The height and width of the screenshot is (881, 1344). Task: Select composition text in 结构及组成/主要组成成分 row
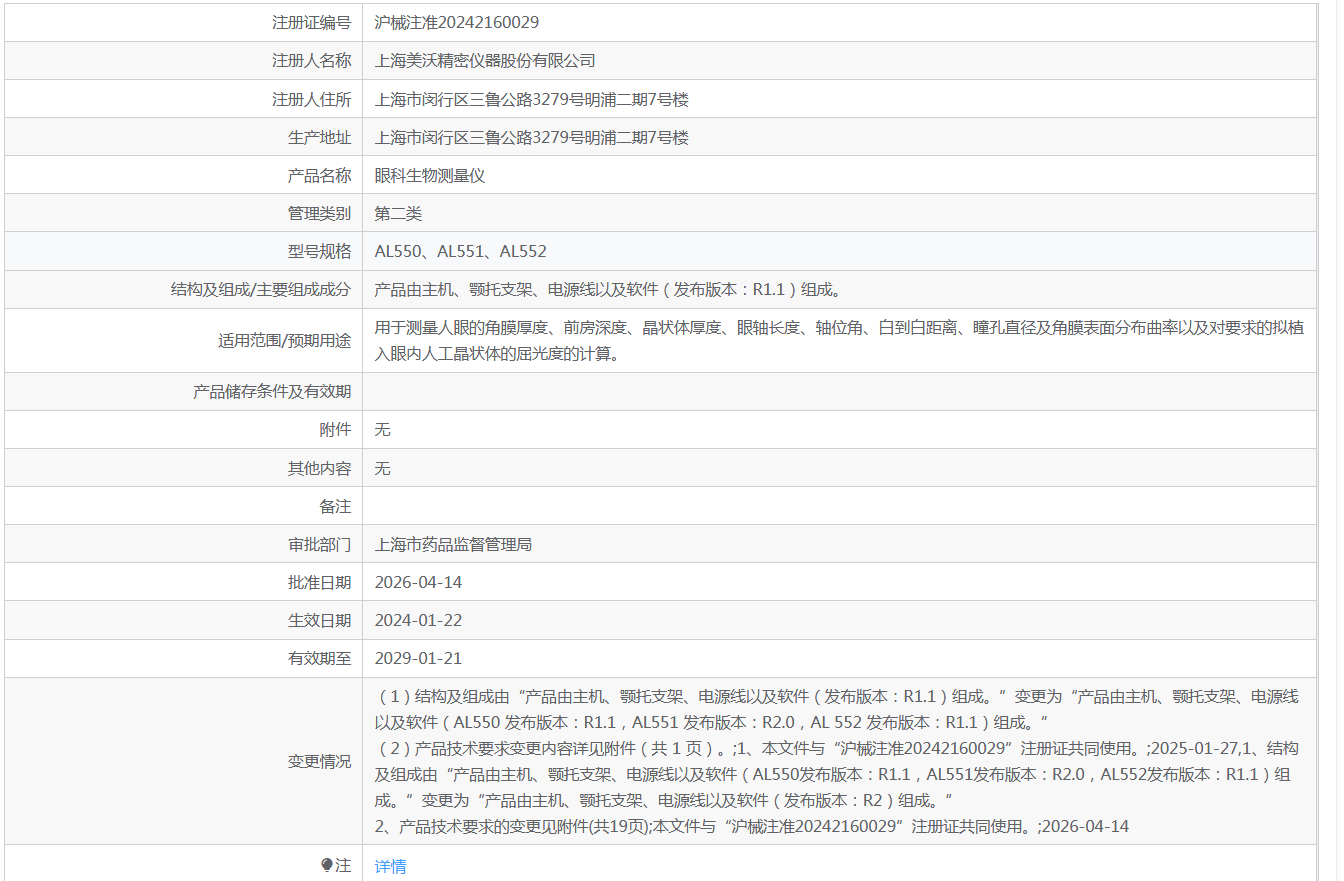[608, 289]
